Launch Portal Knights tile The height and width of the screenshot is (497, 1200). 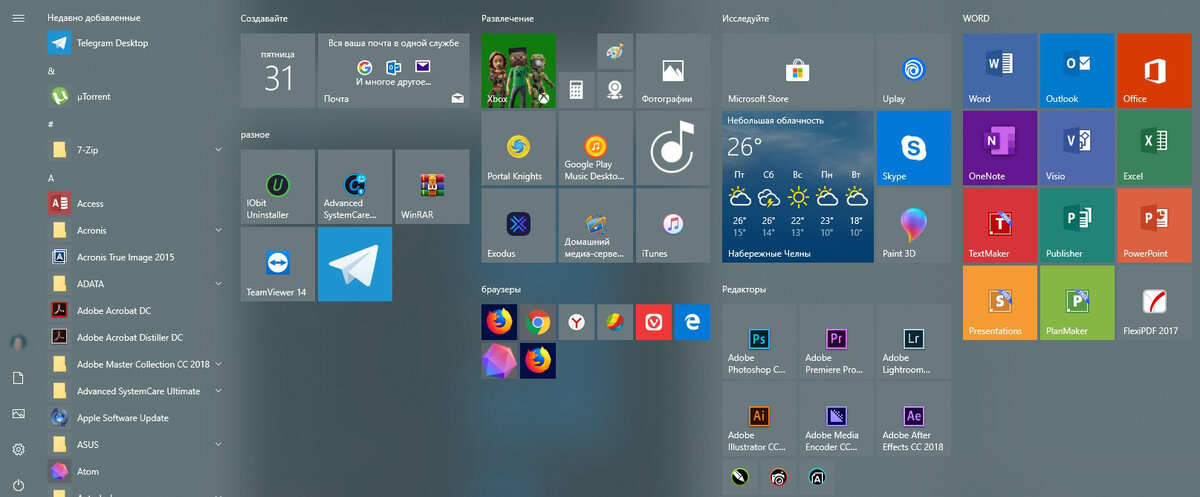[518, 147]
